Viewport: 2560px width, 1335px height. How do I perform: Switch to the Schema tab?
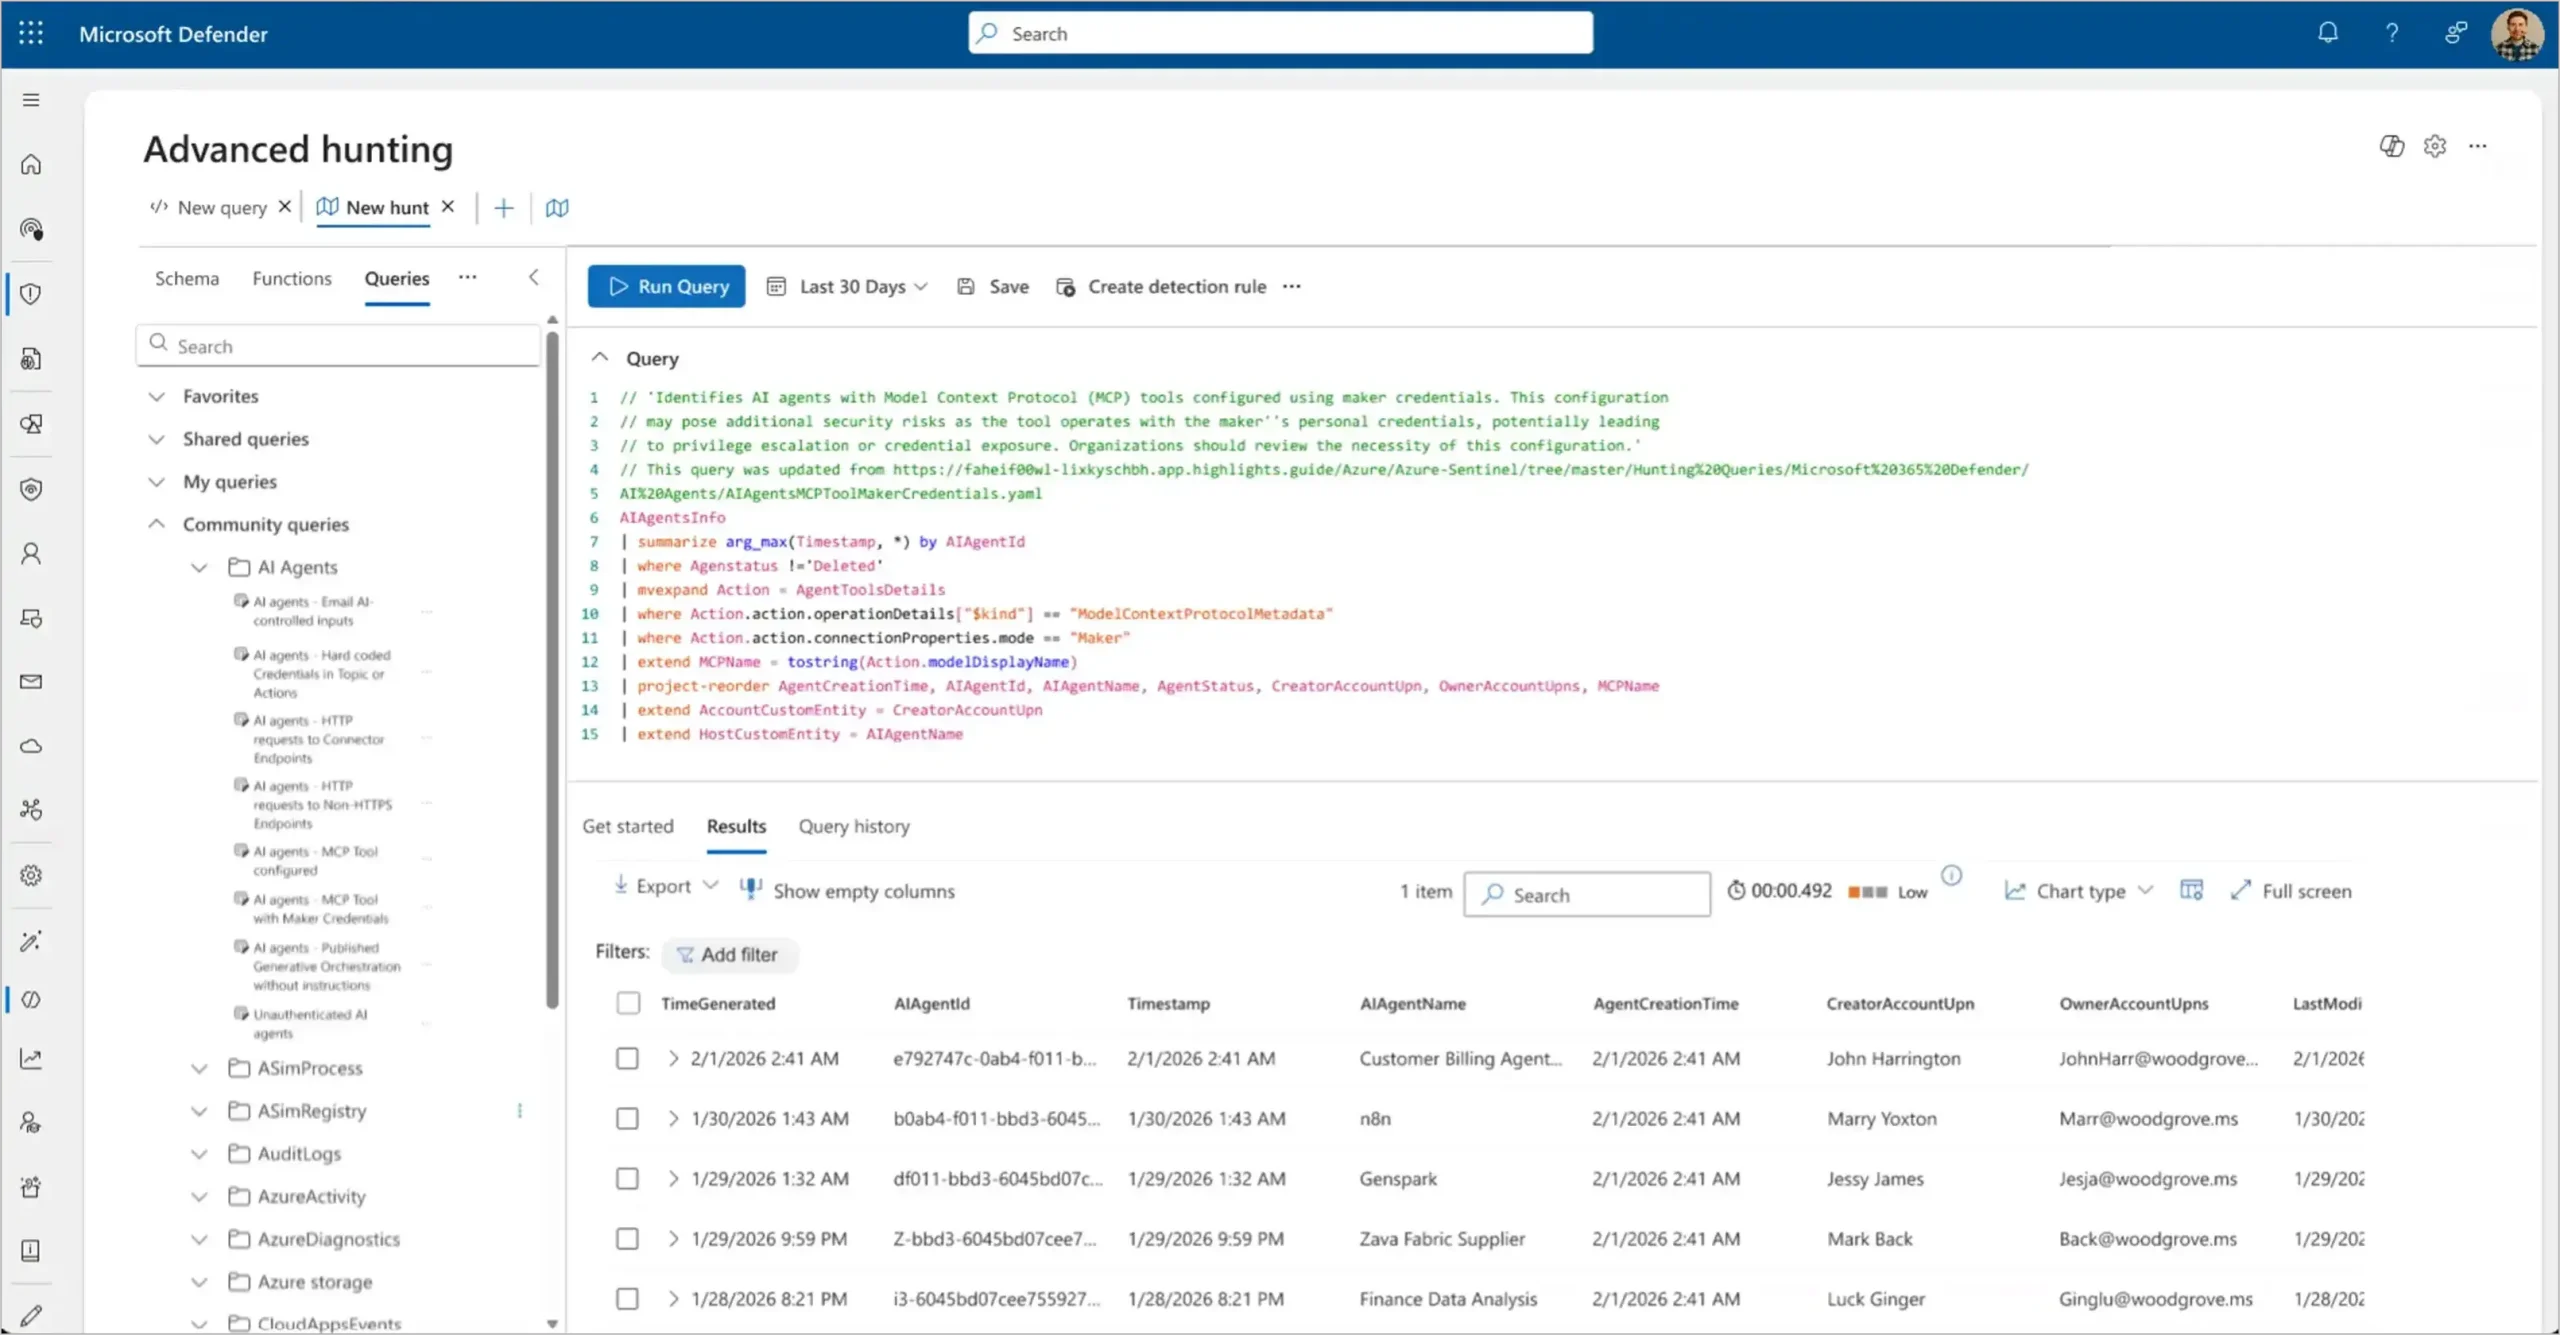[187, 278]
